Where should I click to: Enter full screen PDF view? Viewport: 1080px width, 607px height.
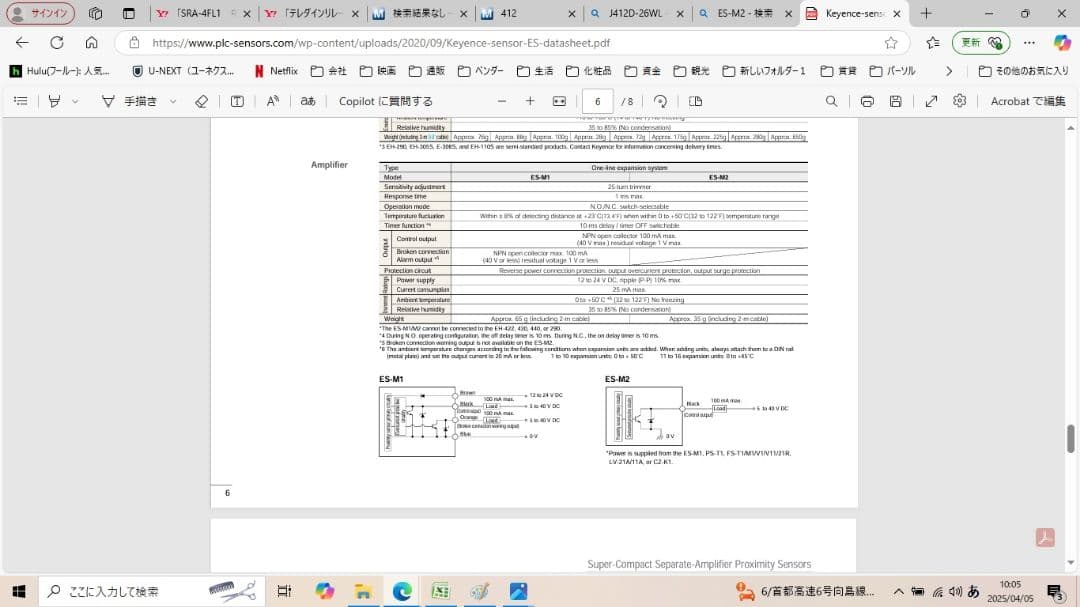931,101
